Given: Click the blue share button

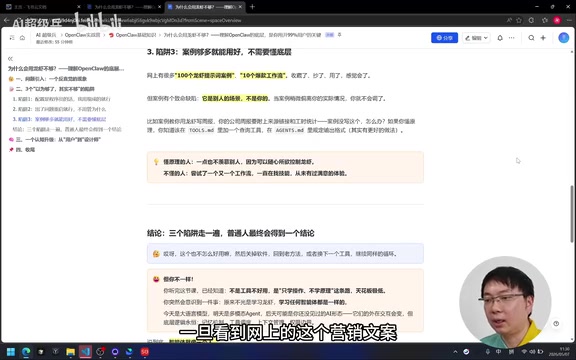Looking at the screenshot, I should pos(444,38).
